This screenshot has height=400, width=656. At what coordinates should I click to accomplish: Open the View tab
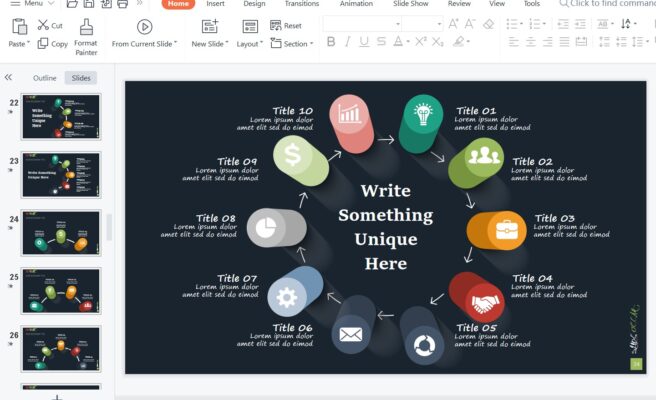pyautogui.click(x=497, y=3)
